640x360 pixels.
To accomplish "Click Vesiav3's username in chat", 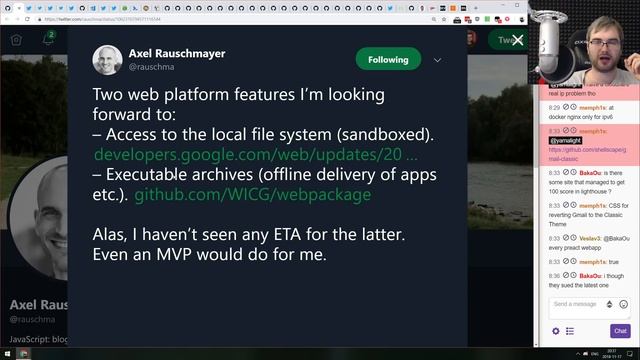I will coord(590,238).
